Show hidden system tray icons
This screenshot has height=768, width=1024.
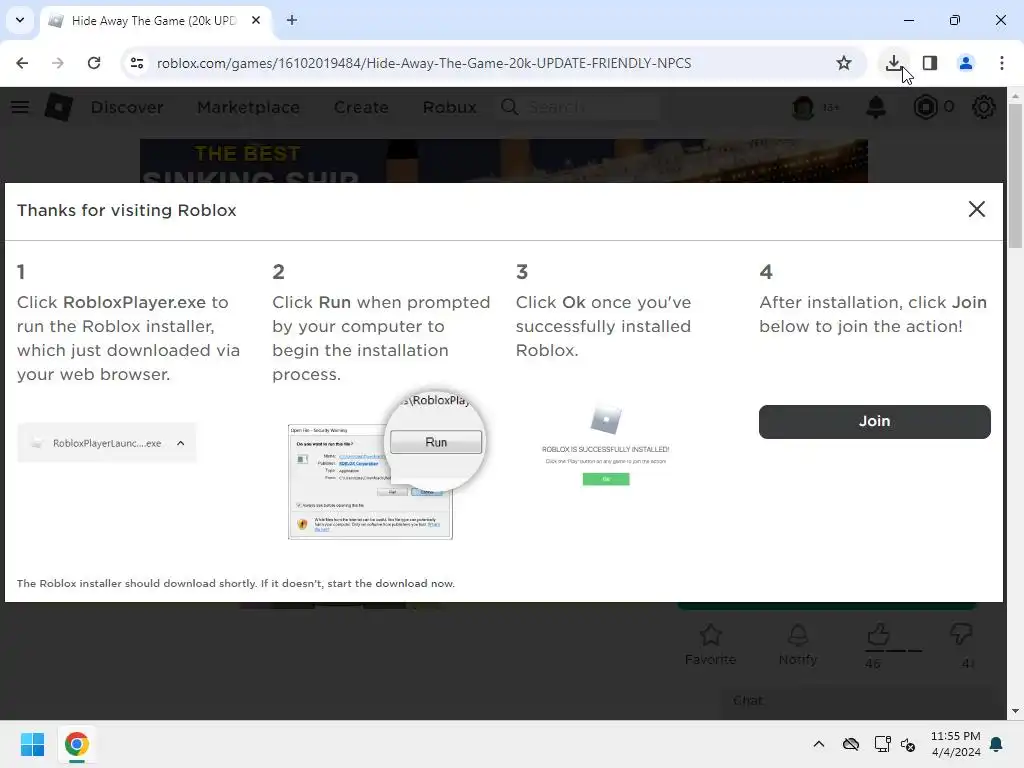pos(818,744)
